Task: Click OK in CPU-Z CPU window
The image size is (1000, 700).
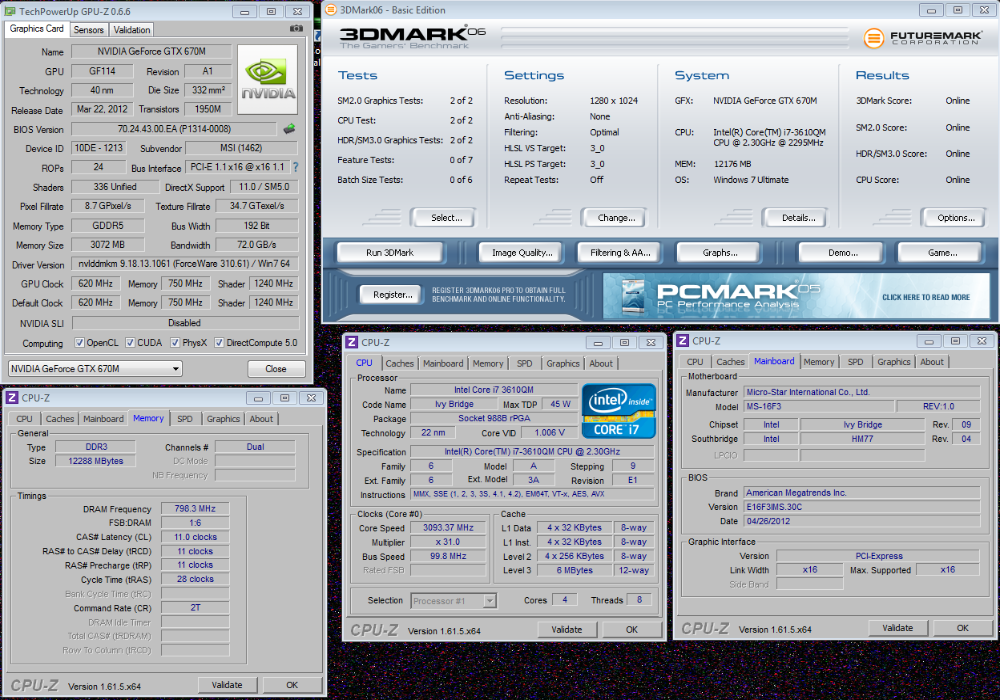Action: coord(631,629)
